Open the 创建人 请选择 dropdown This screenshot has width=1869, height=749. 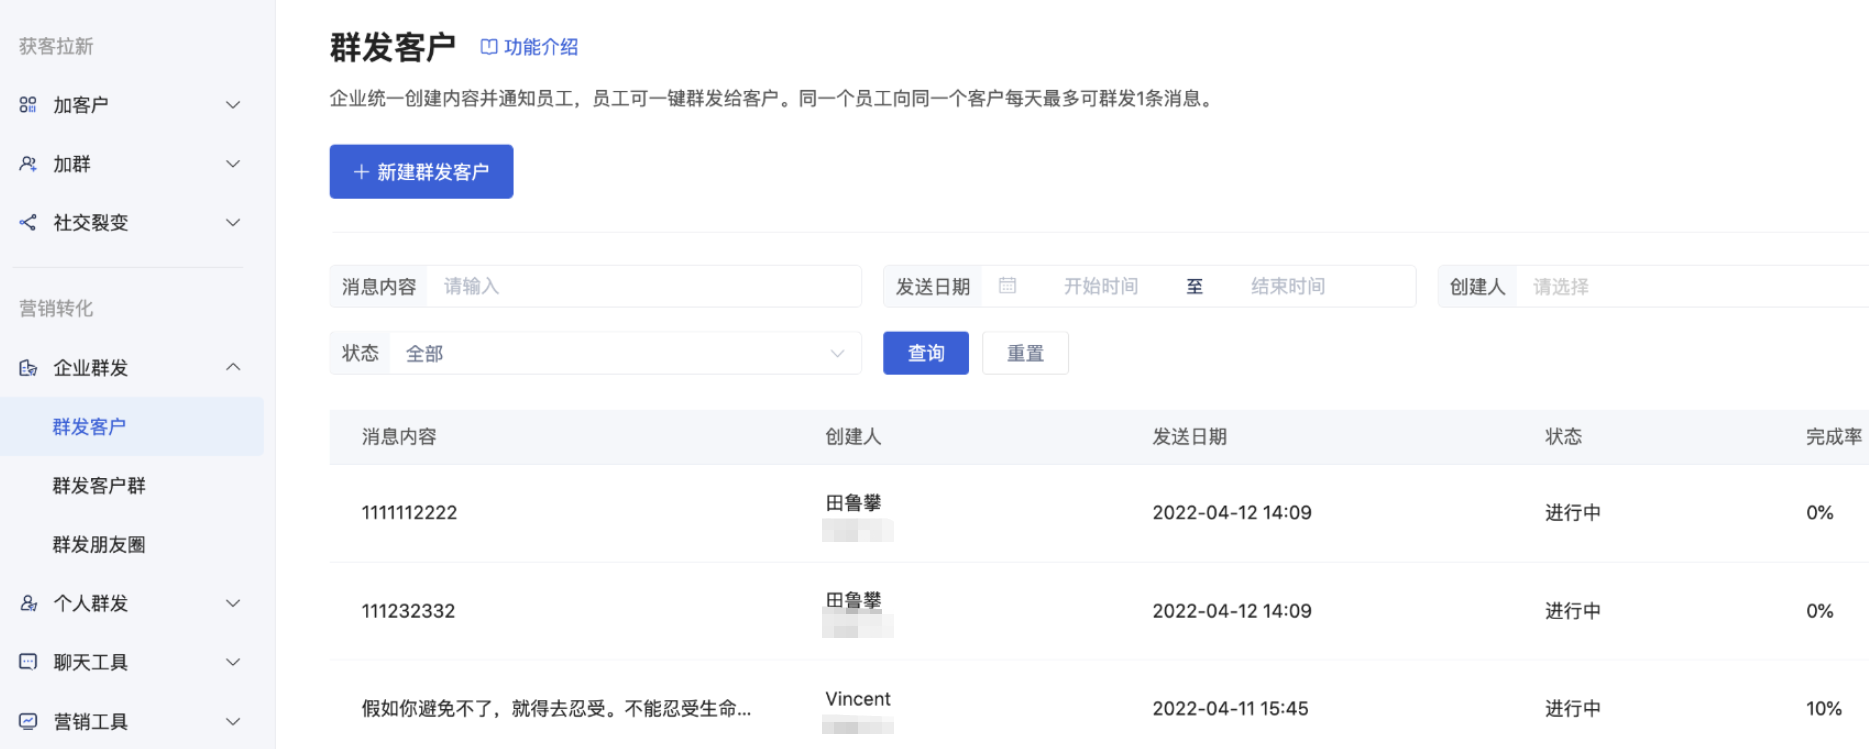click(1692, 286)
